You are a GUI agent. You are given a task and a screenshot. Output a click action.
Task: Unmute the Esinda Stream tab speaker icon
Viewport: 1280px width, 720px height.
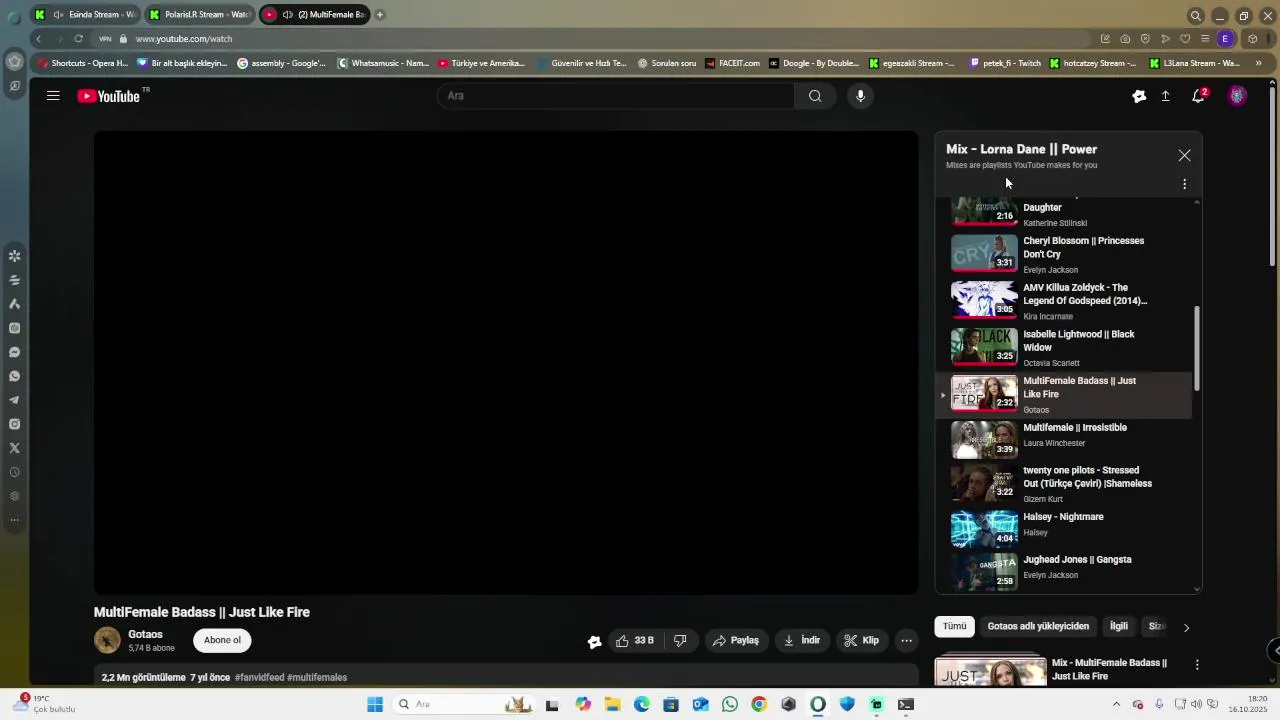58,15
